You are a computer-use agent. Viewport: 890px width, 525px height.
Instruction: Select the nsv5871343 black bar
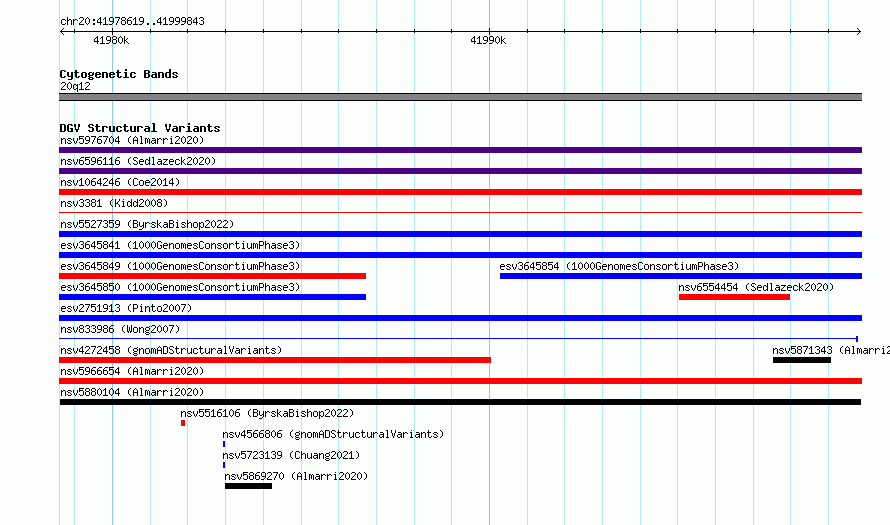801,360
